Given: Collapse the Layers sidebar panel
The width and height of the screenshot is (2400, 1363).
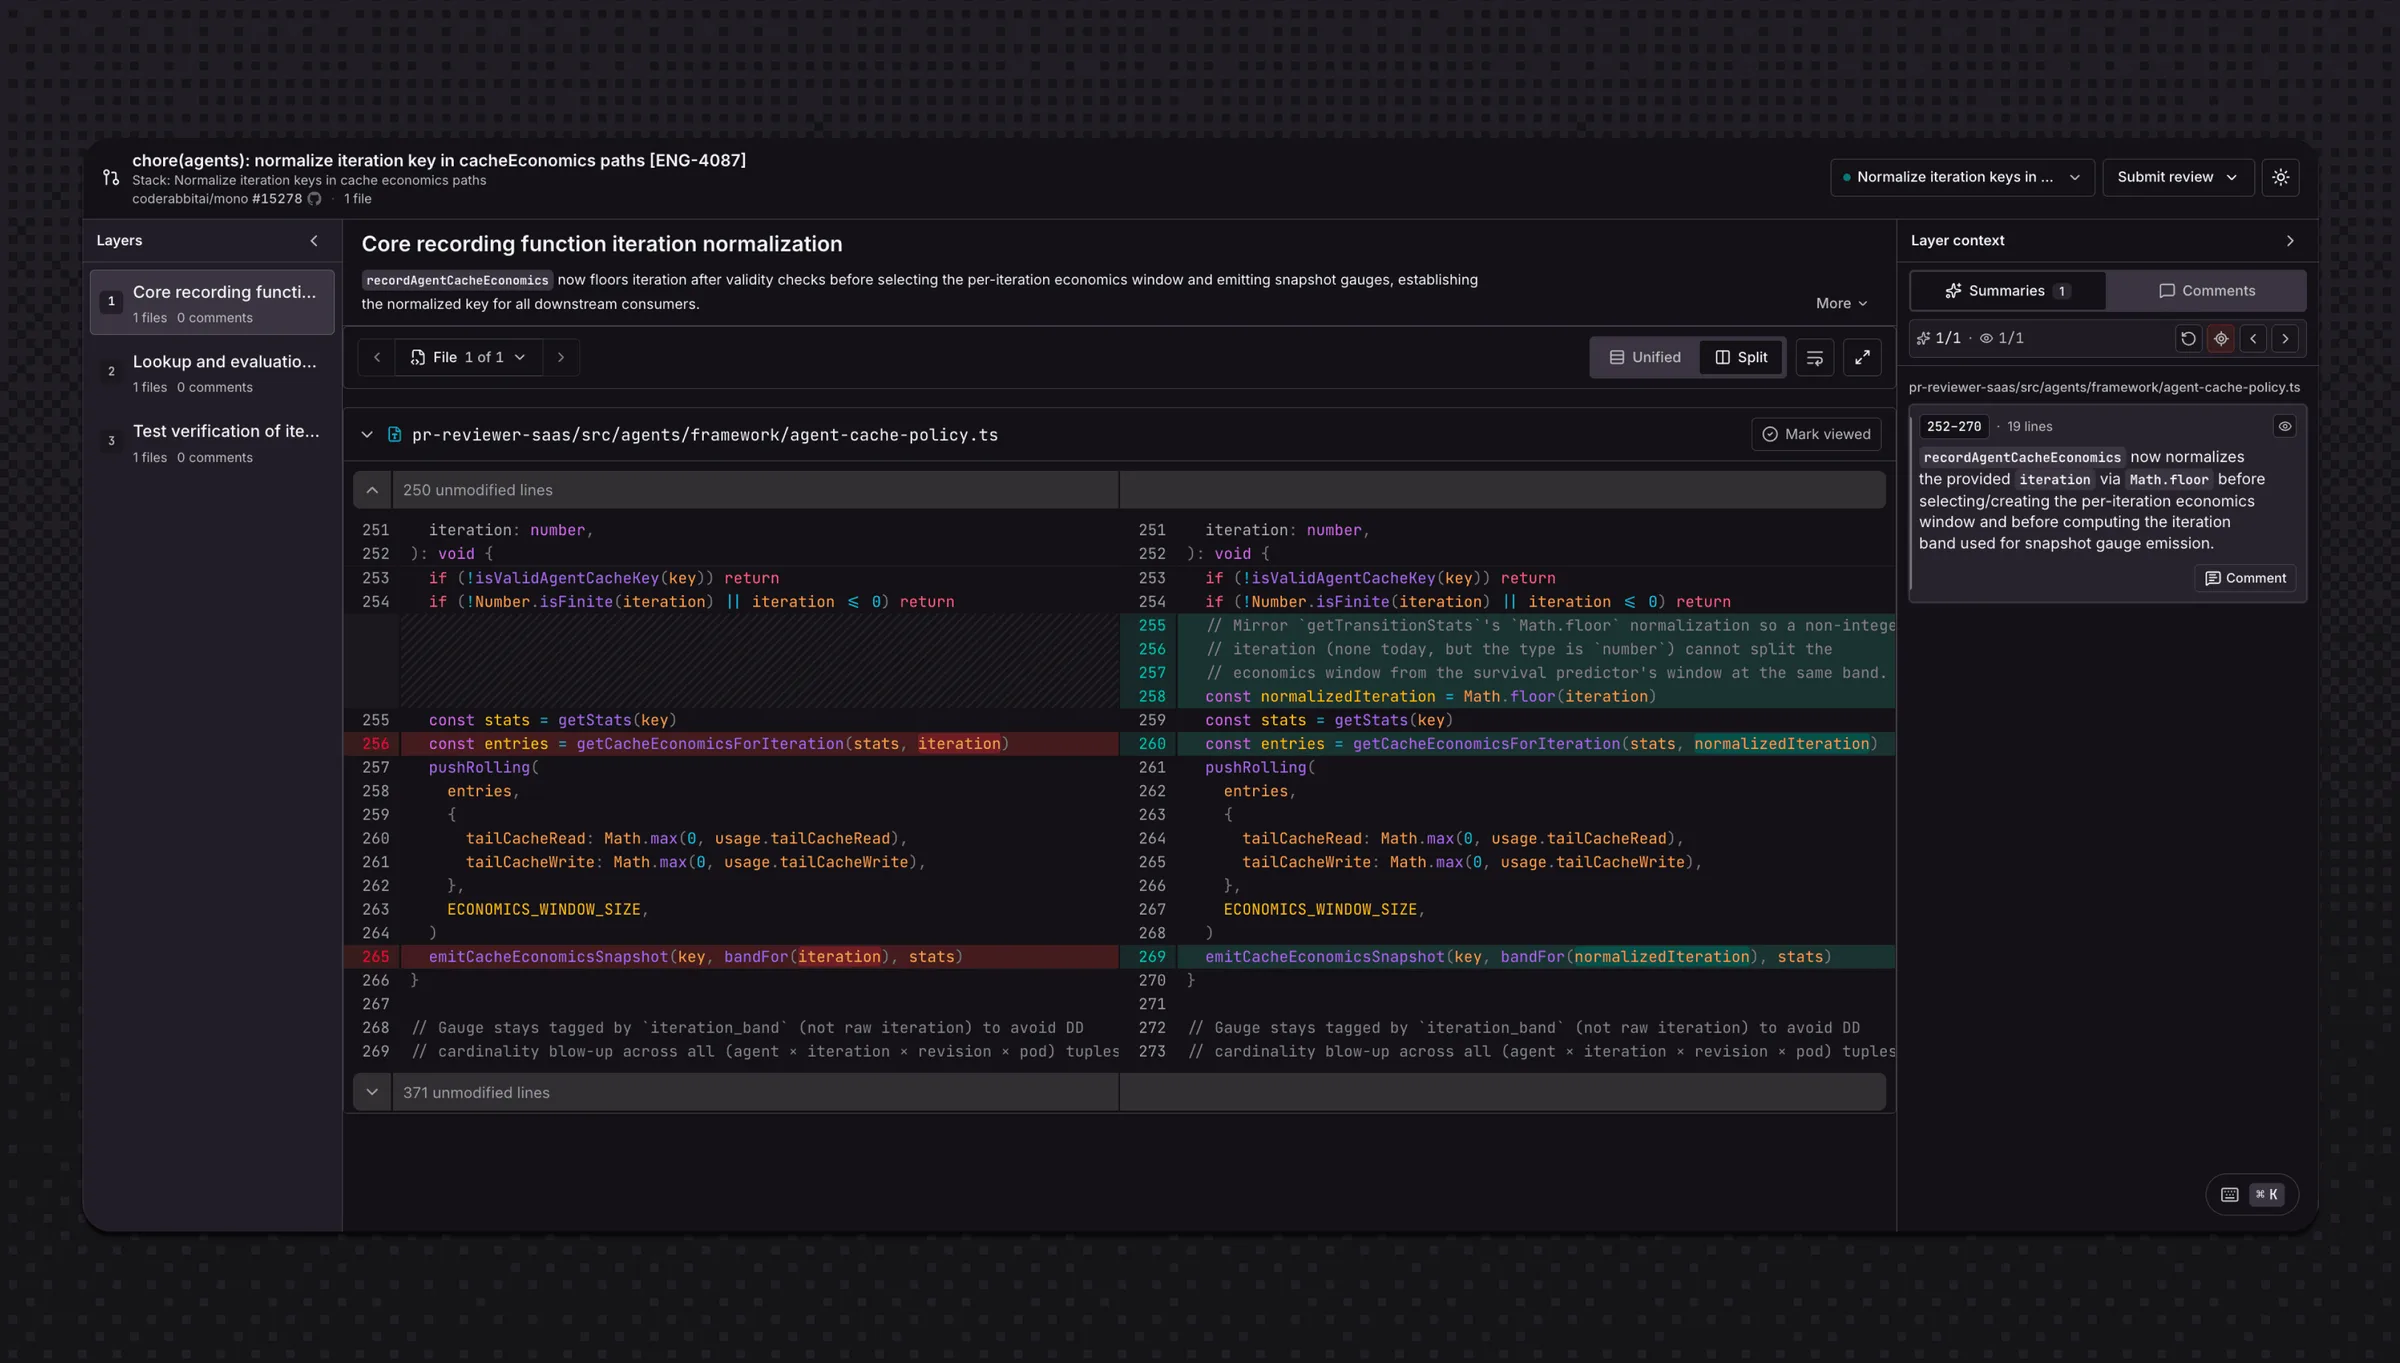Looking at the screenshot, I should (x=314, y=241).
